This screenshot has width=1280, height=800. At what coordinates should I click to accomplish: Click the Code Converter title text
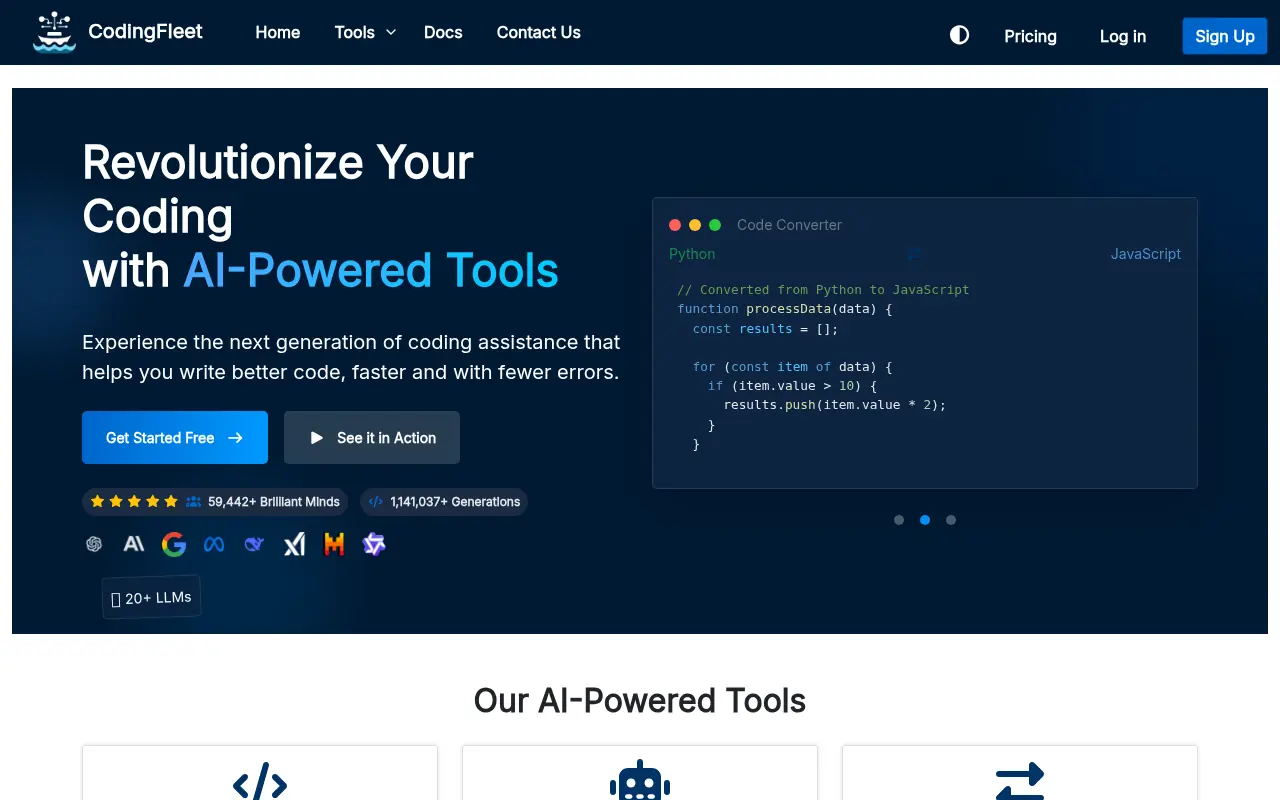click(x=789, y=225)
